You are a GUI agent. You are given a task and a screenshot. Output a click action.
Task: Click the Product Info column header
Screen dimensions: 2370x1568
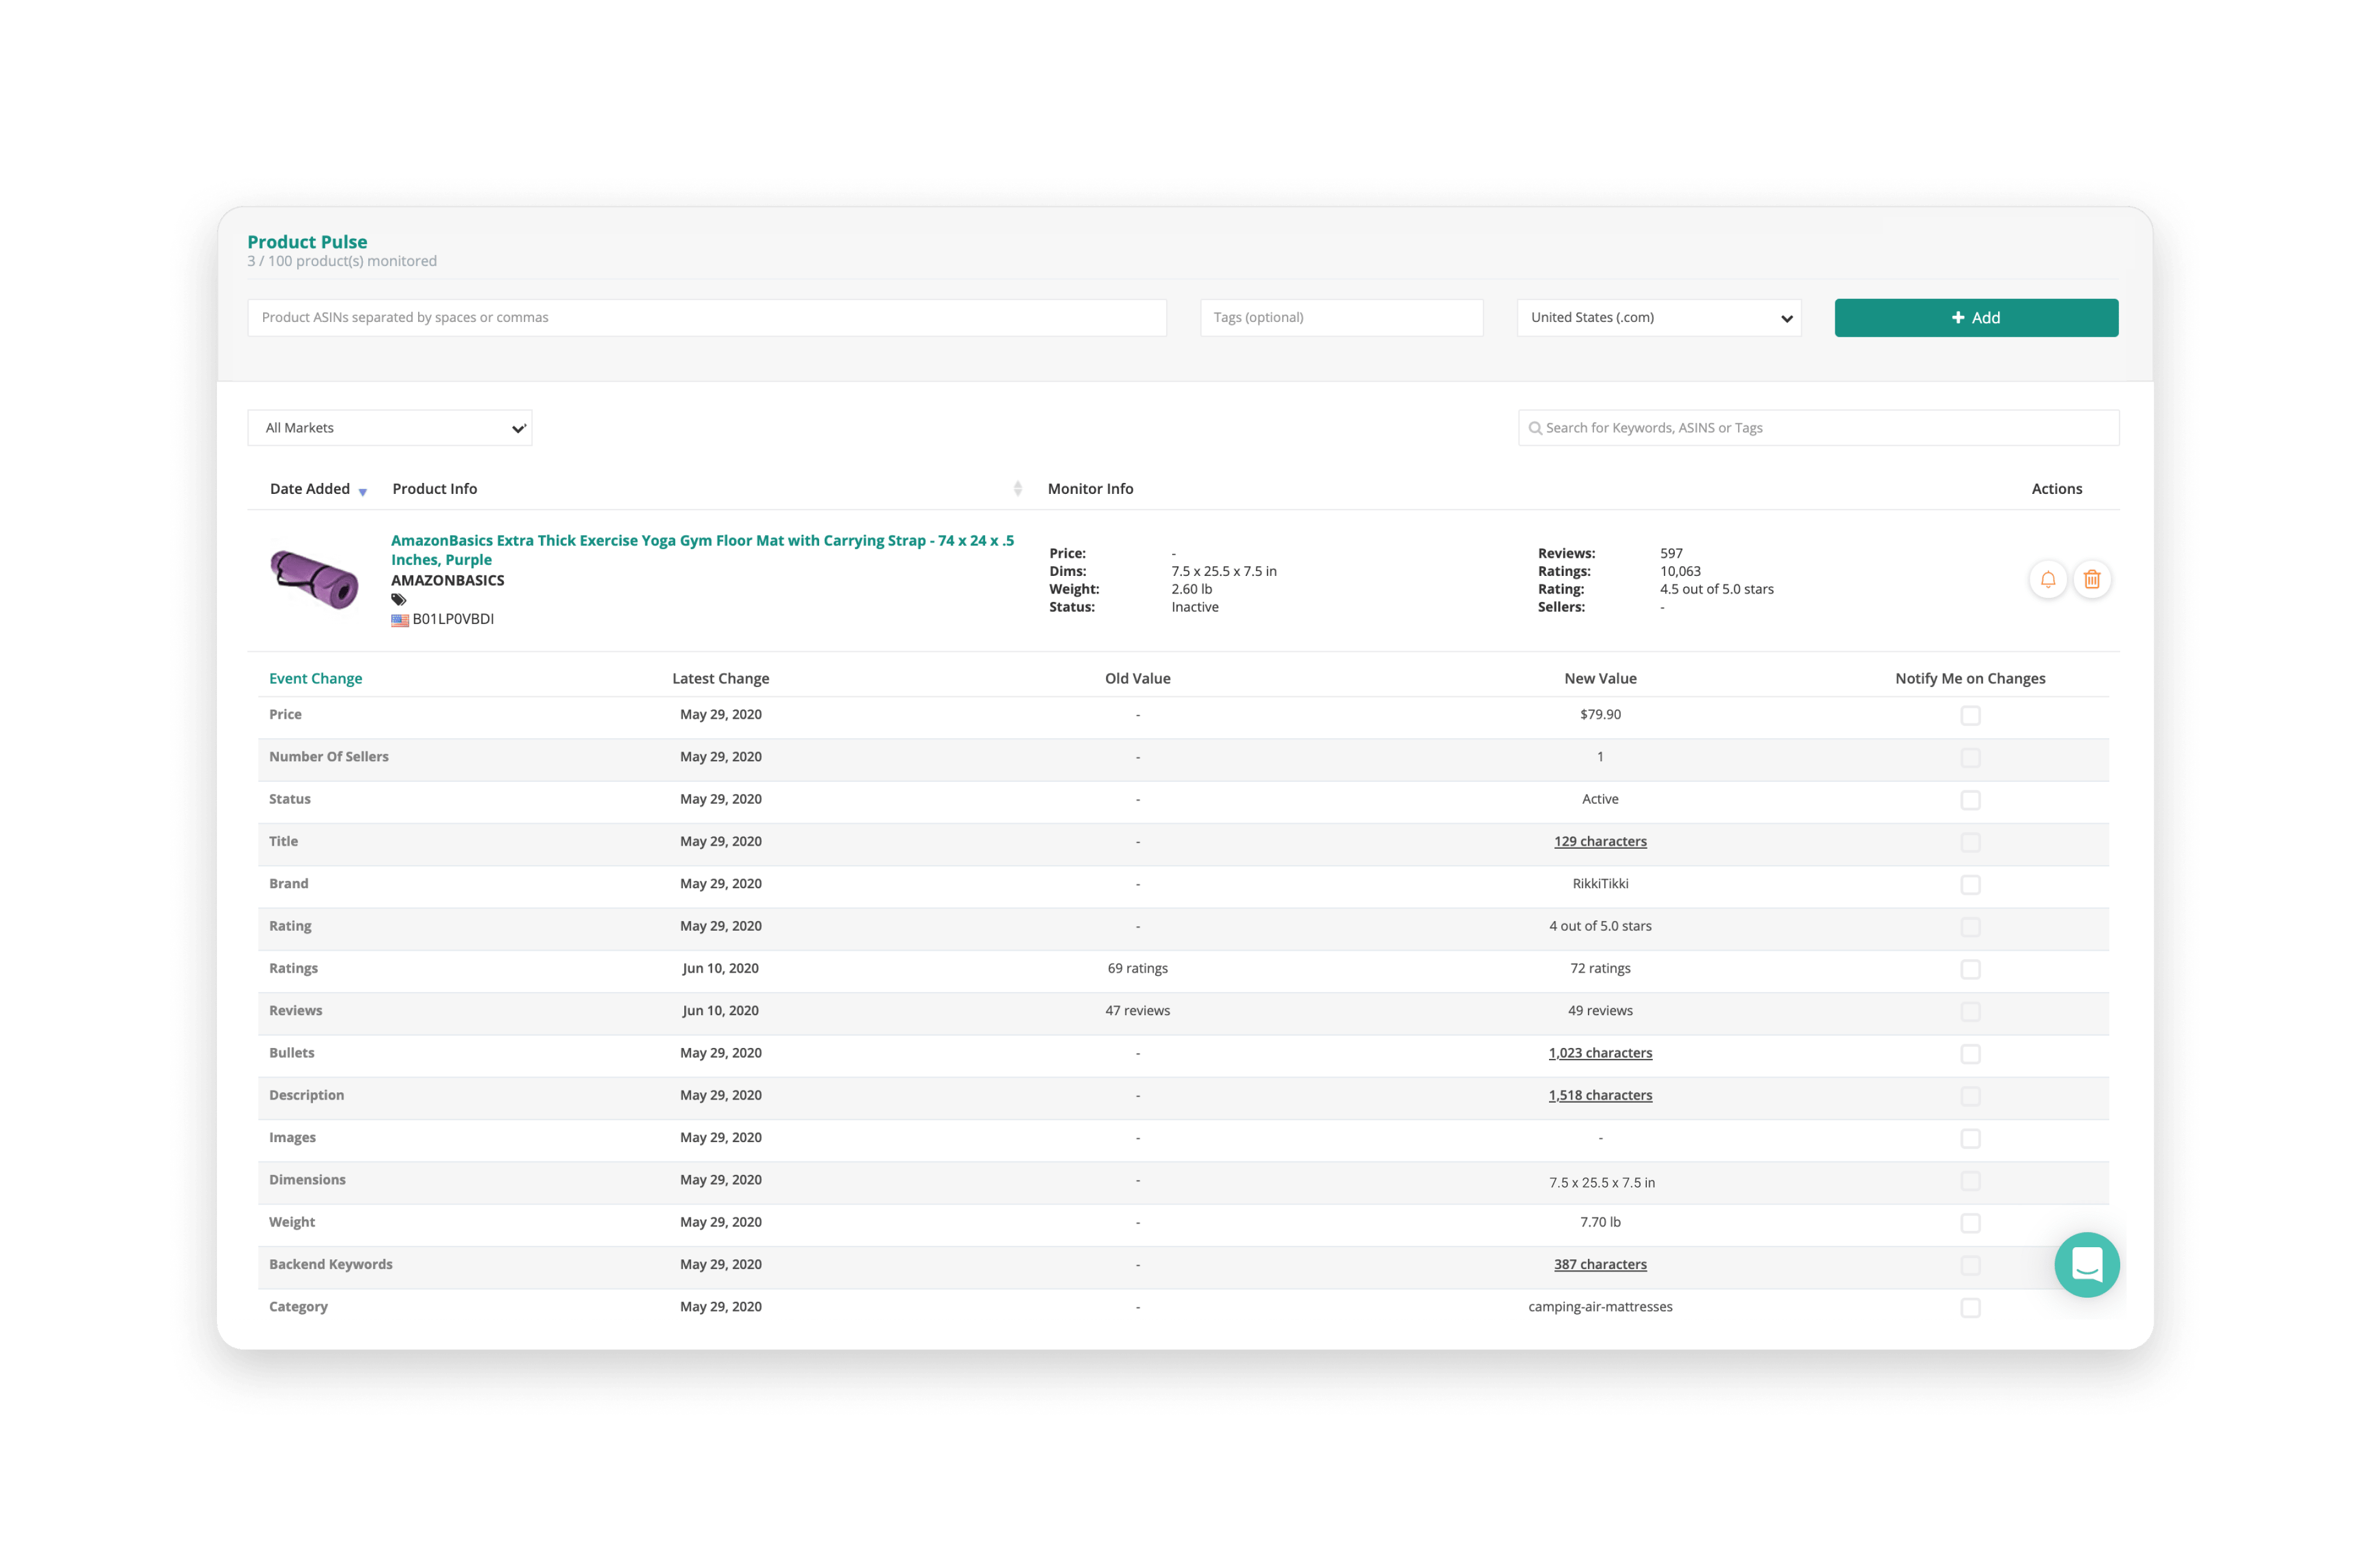[434, 489]
